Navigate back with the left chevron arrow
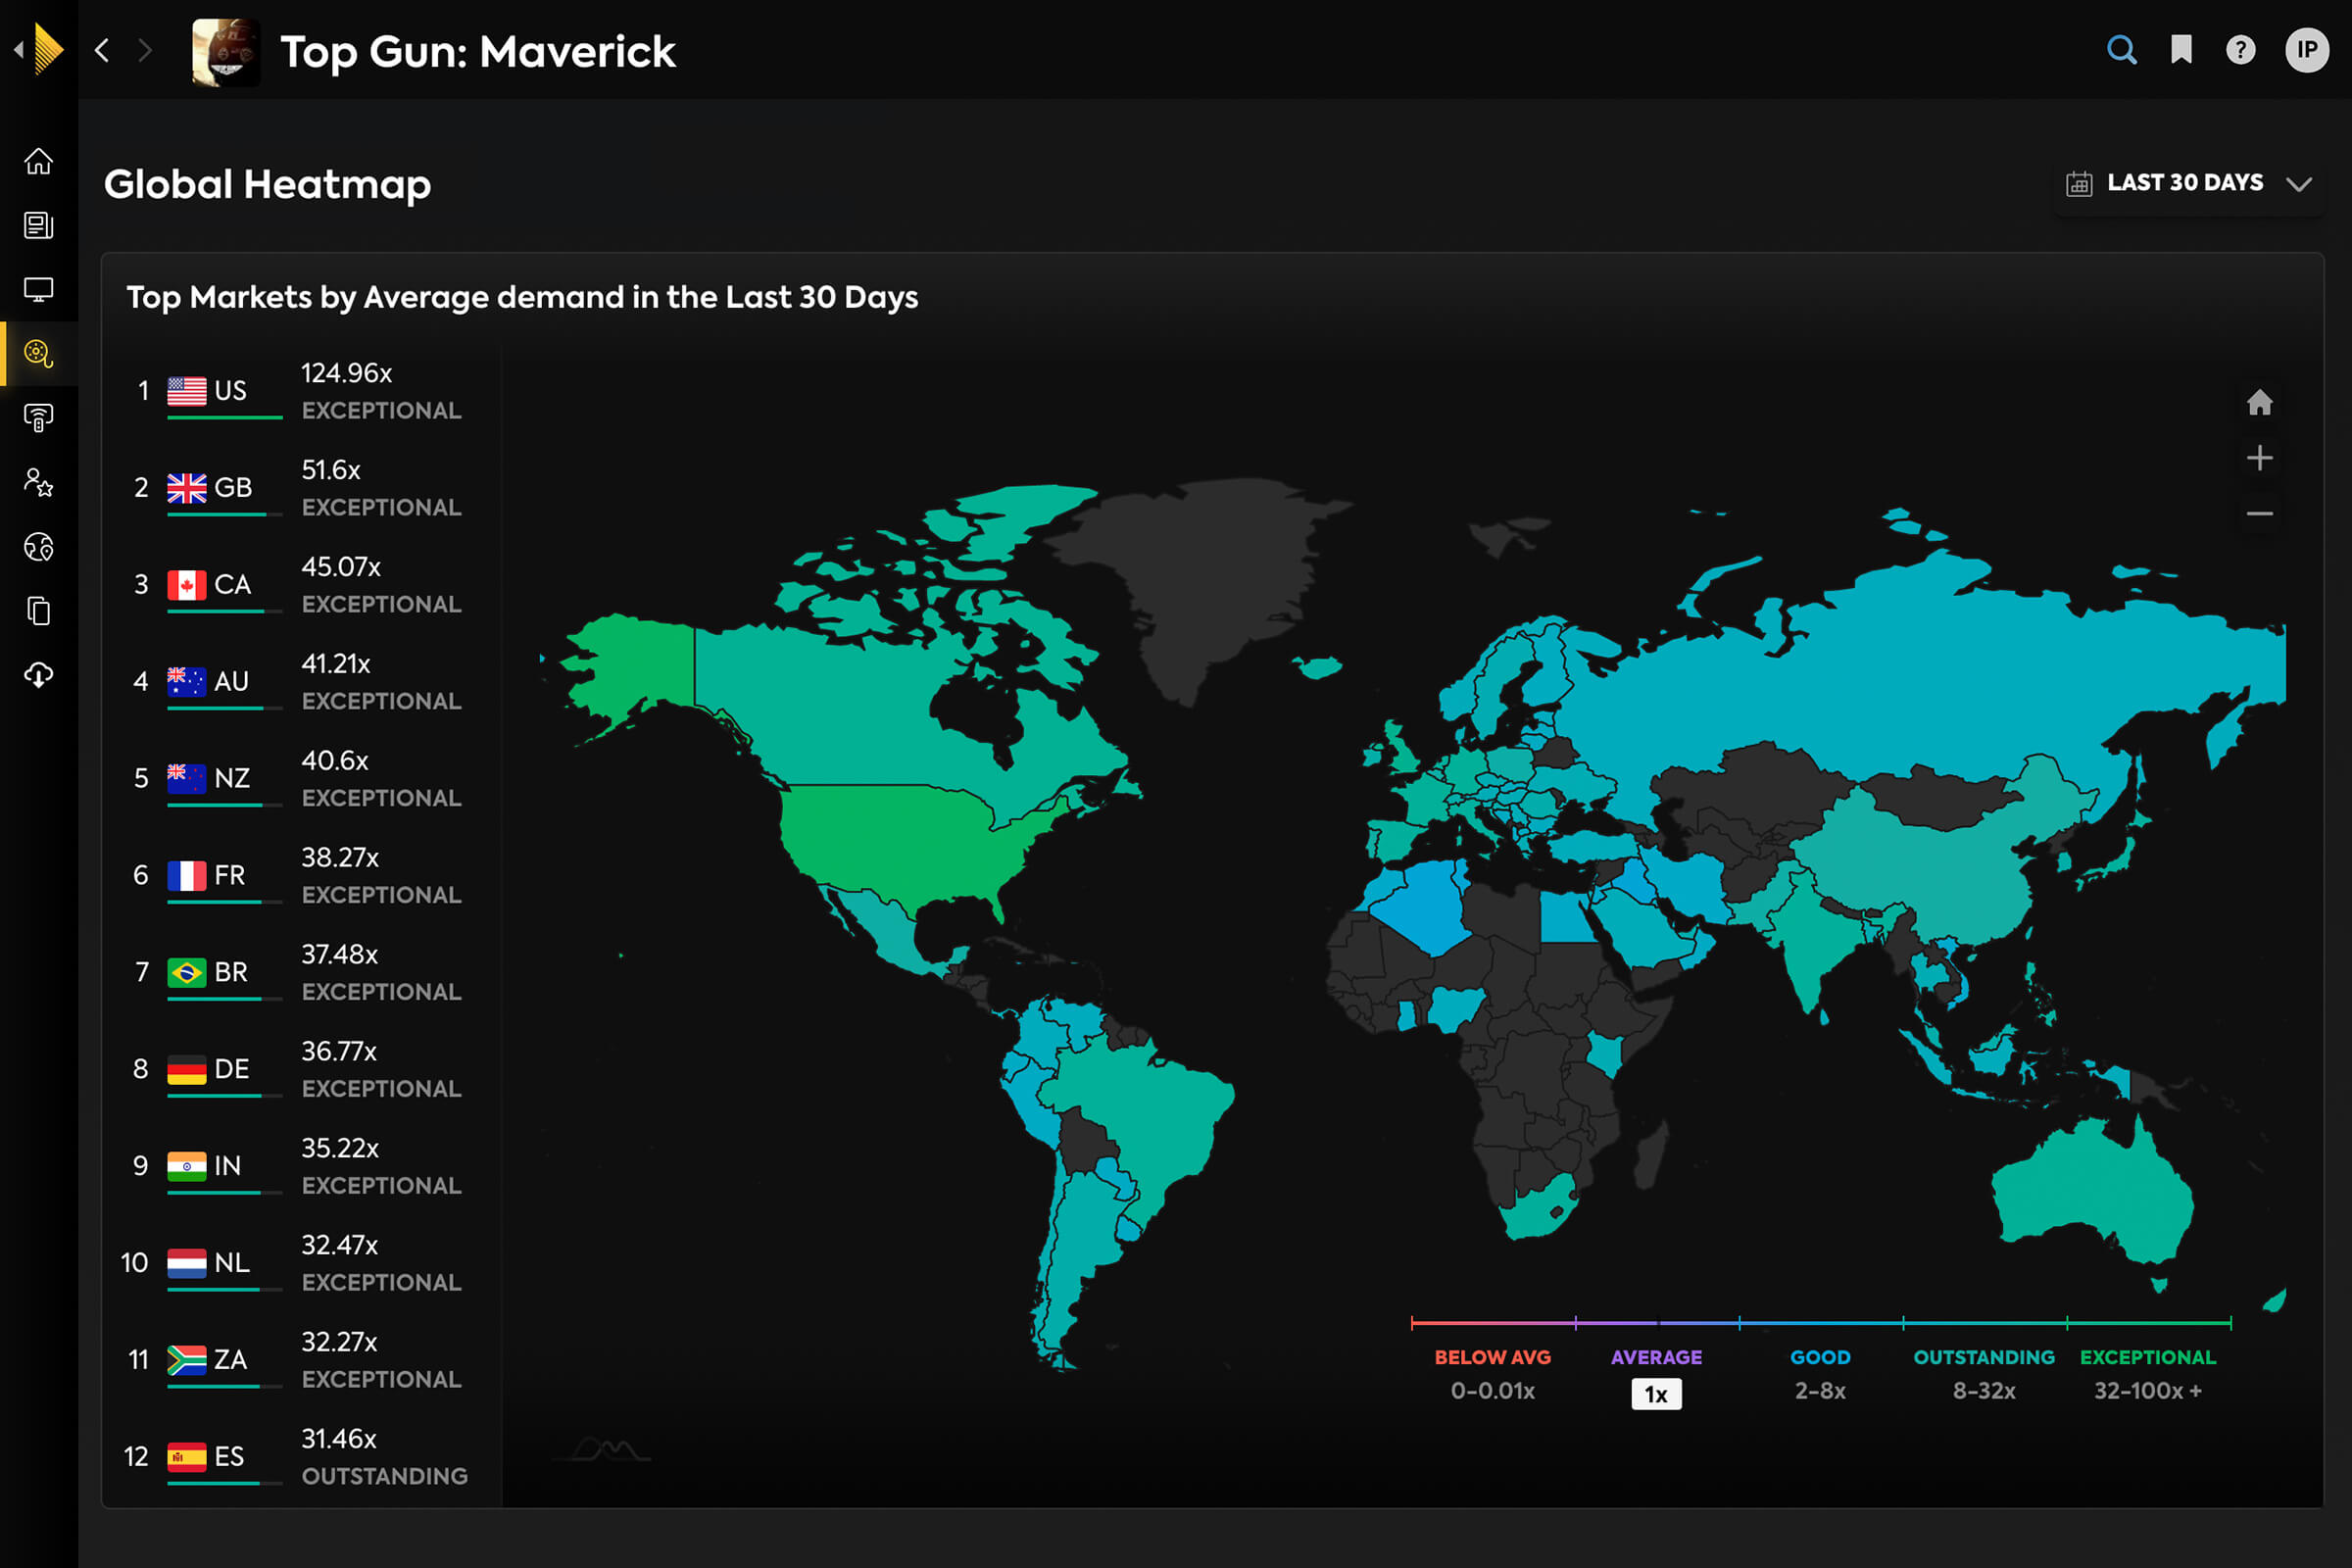The width and height of the screenshot is (2352, 1568). pos(101,50)
